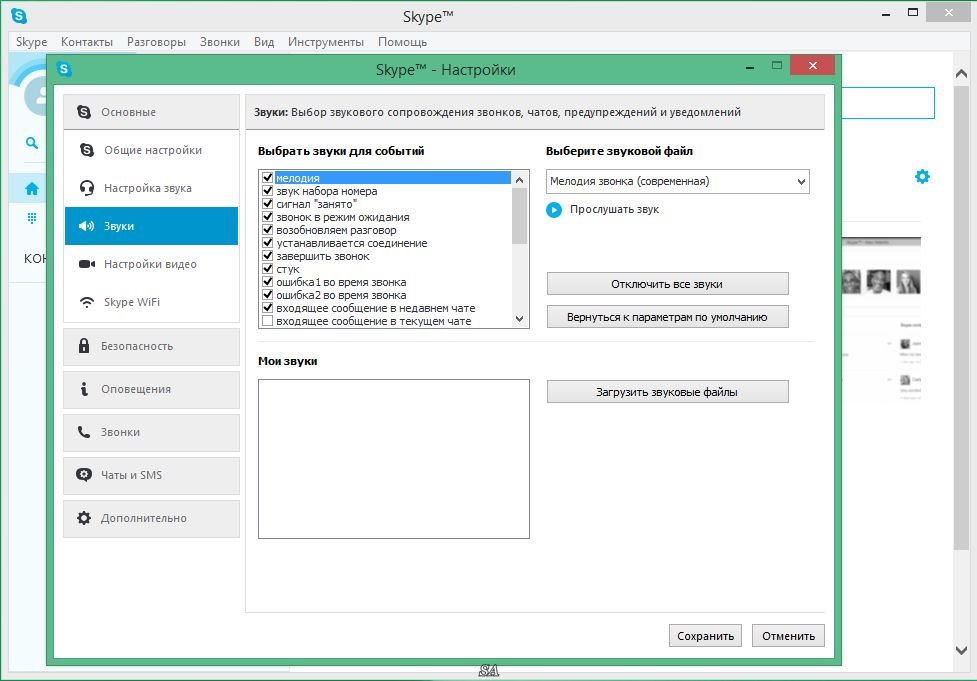The image size is (977, 681).
Task: Open the Skype menu
Action: pyautogui.click(x=31, y=42)
